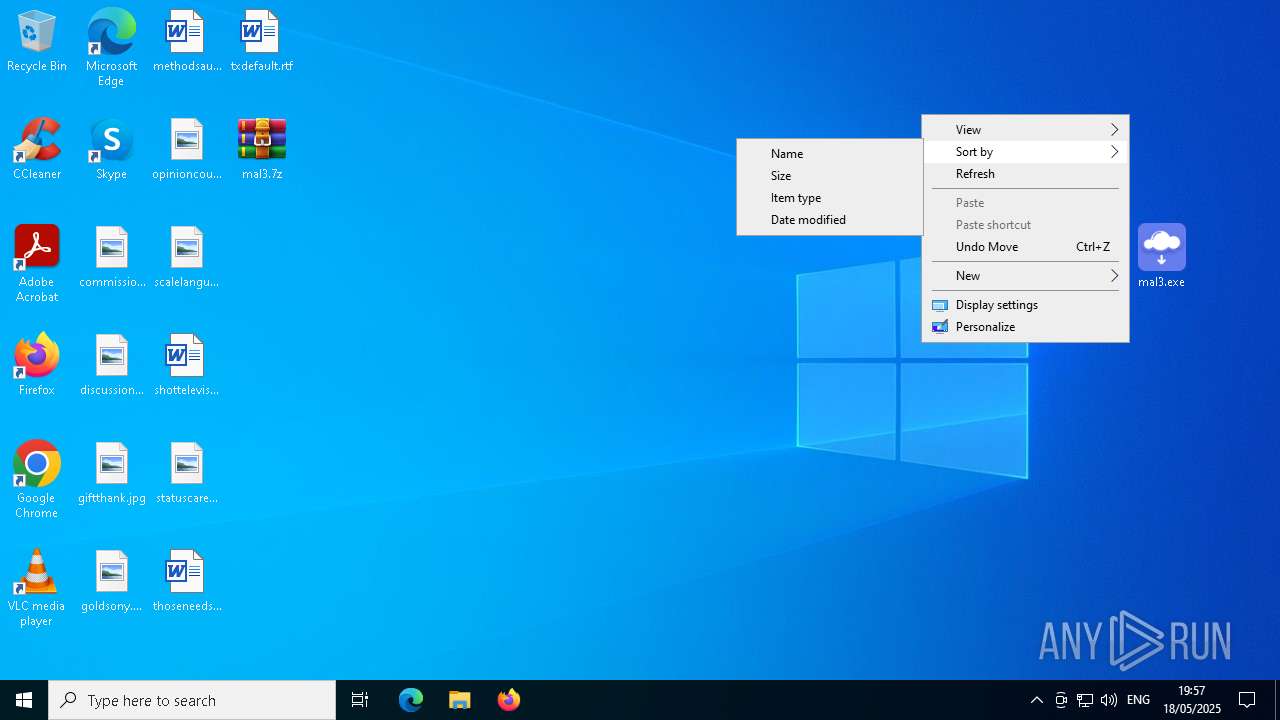Viewport: 1280px width, 720px height.
Task: Expand the View submenu
Action: click(x=1025, y=129)
